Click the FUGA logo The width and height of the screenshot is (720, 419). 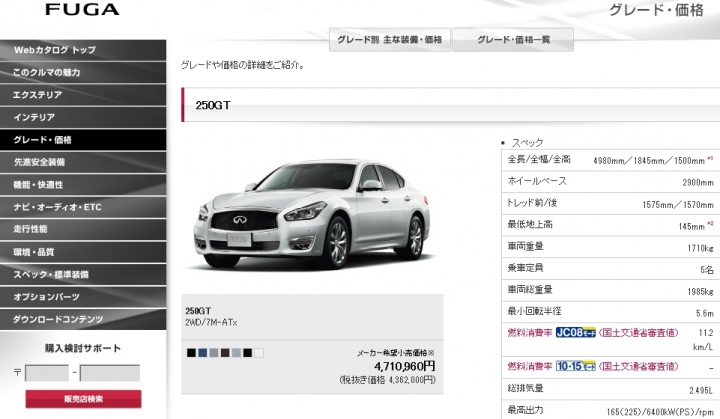[82, 9]
